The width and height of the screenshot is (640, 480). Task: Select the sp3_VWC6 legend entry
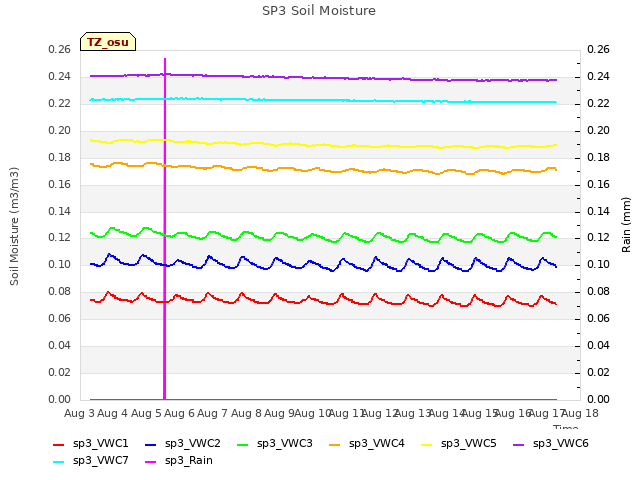pyautogui.click(x=551, y=444)
